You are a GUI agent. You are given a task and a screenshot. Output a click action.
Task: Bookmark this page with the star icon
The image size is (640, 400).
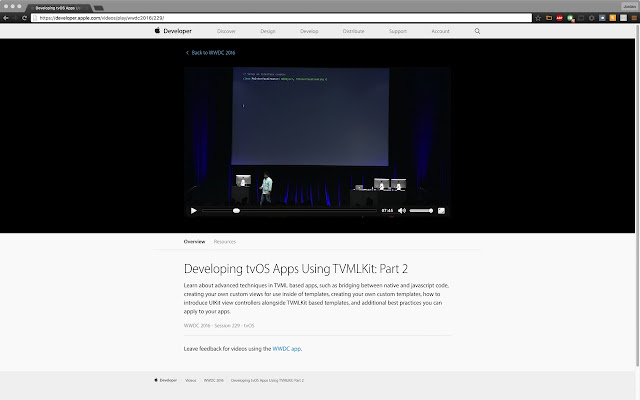[538, 18]
